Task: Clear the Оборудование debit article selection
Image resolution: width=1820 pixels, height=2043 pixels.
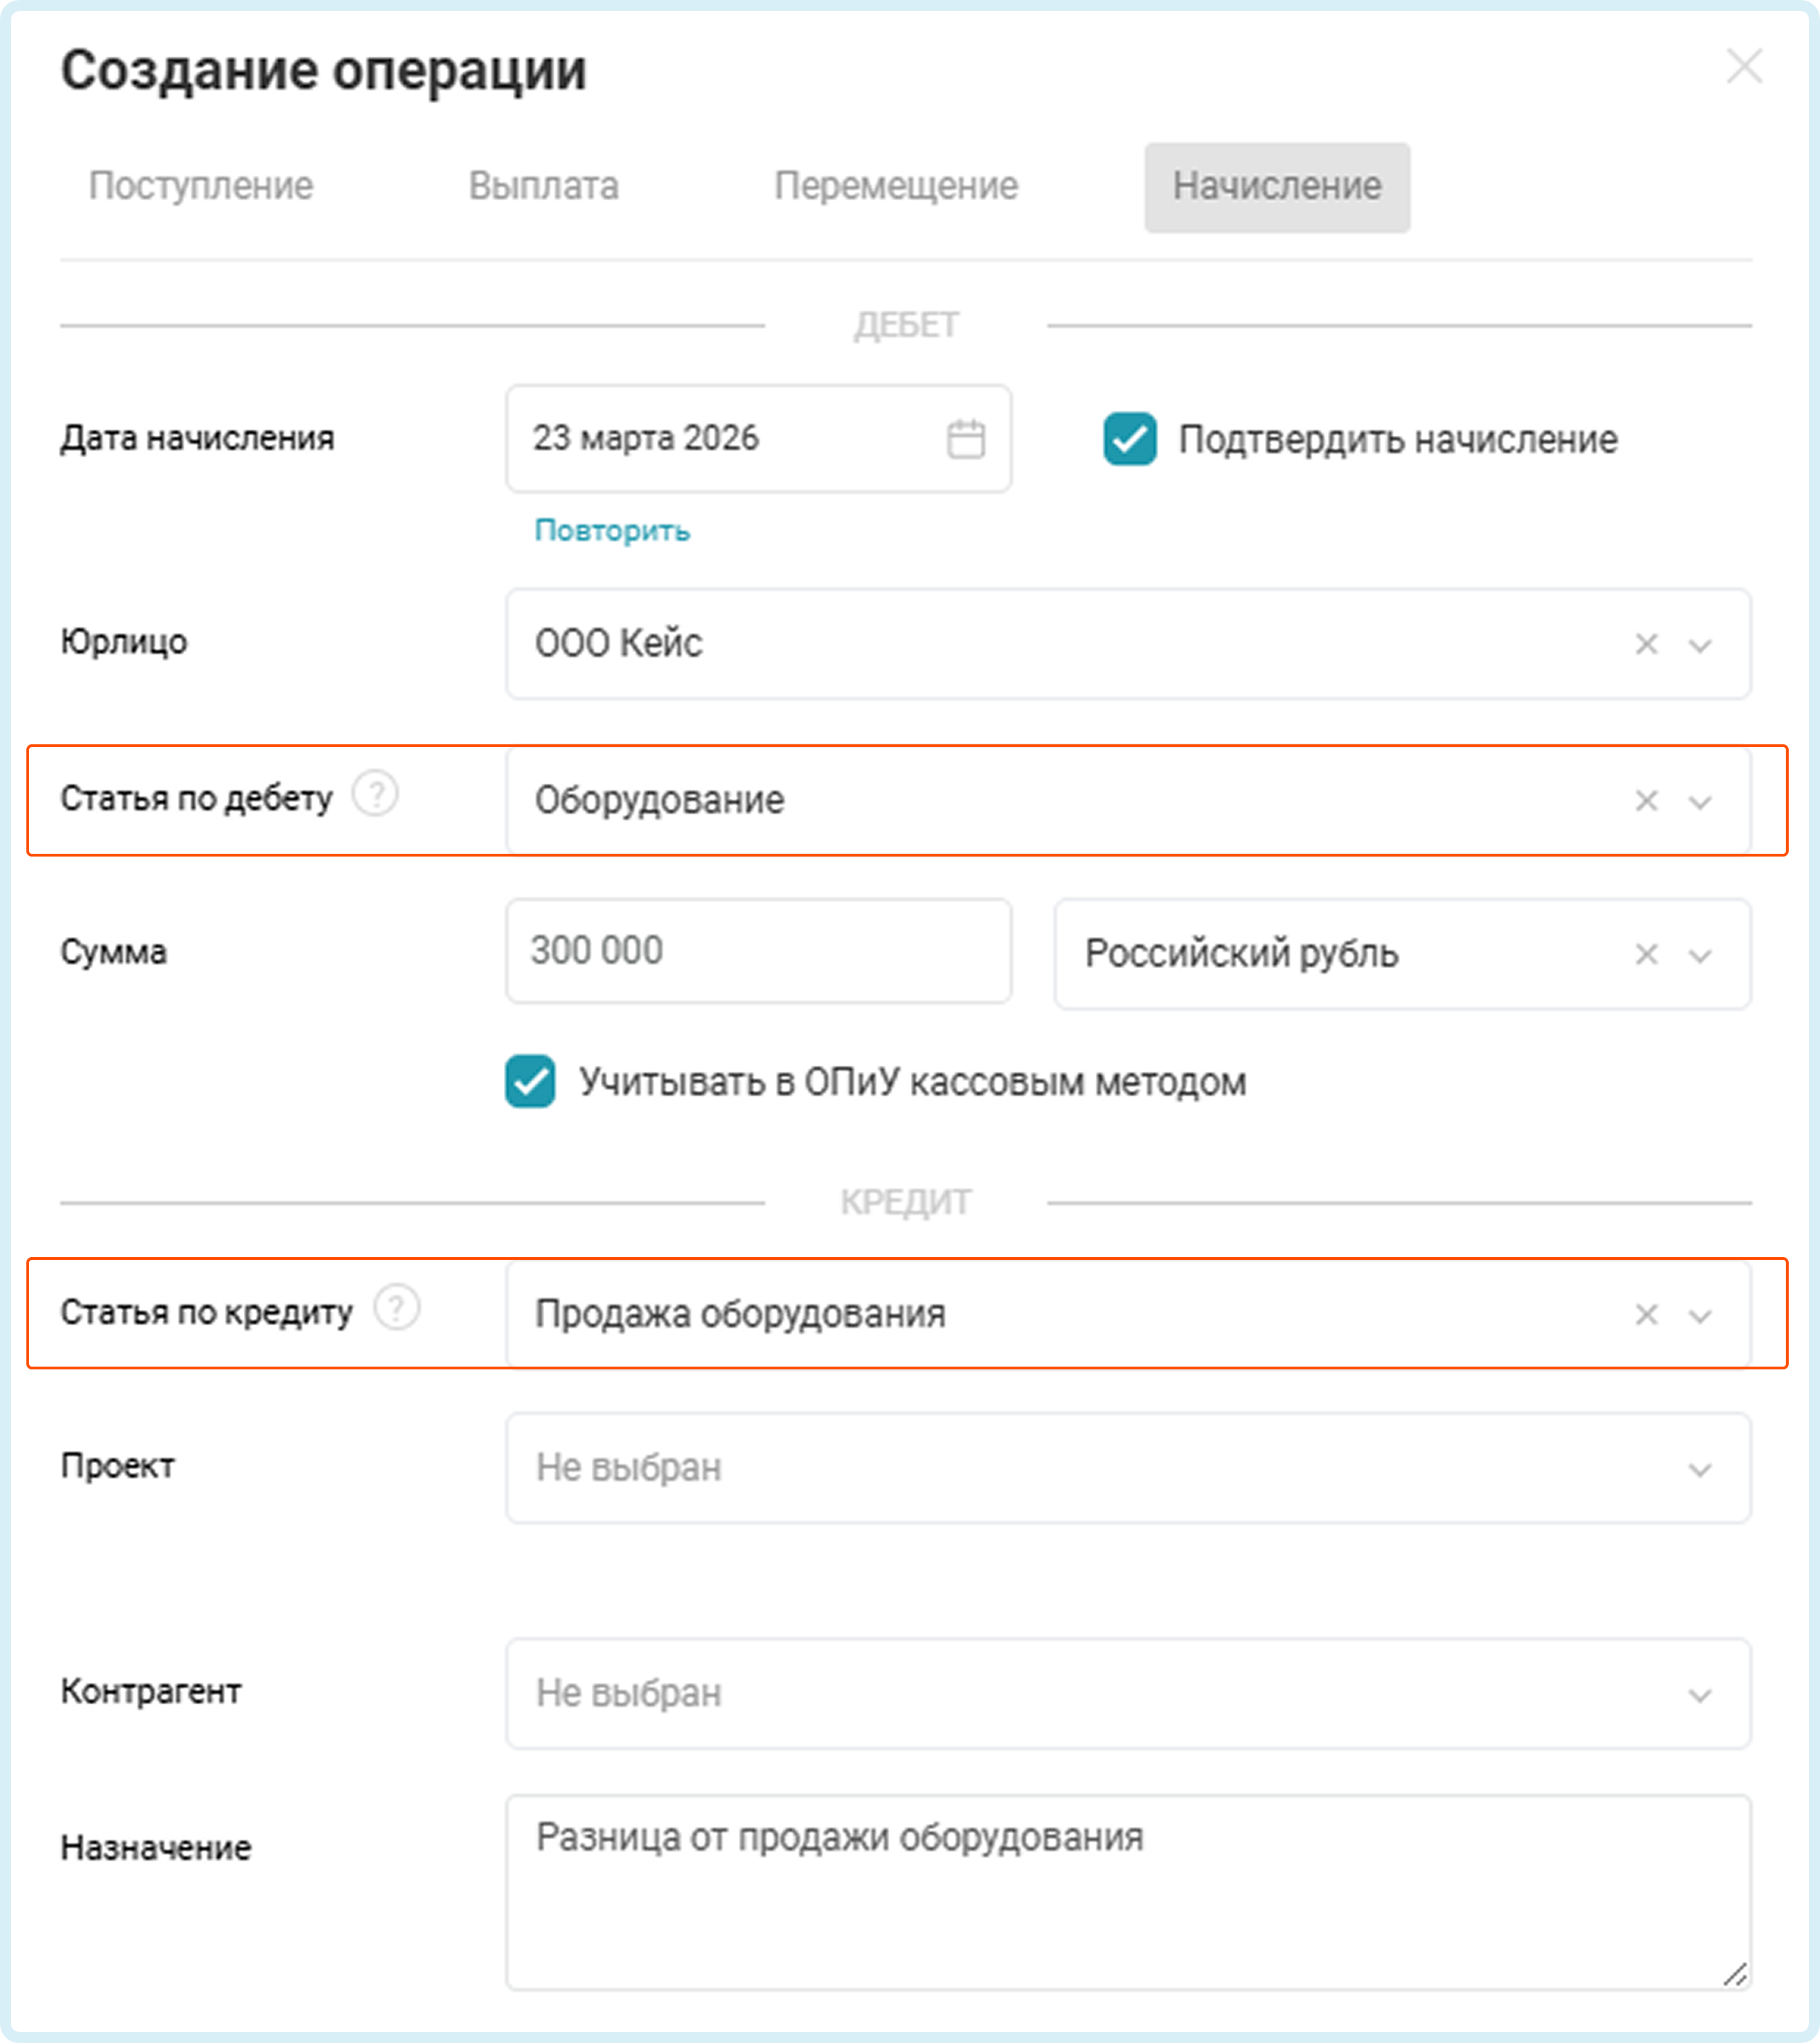Action: pyautogui.click(x=1646, y=801)
